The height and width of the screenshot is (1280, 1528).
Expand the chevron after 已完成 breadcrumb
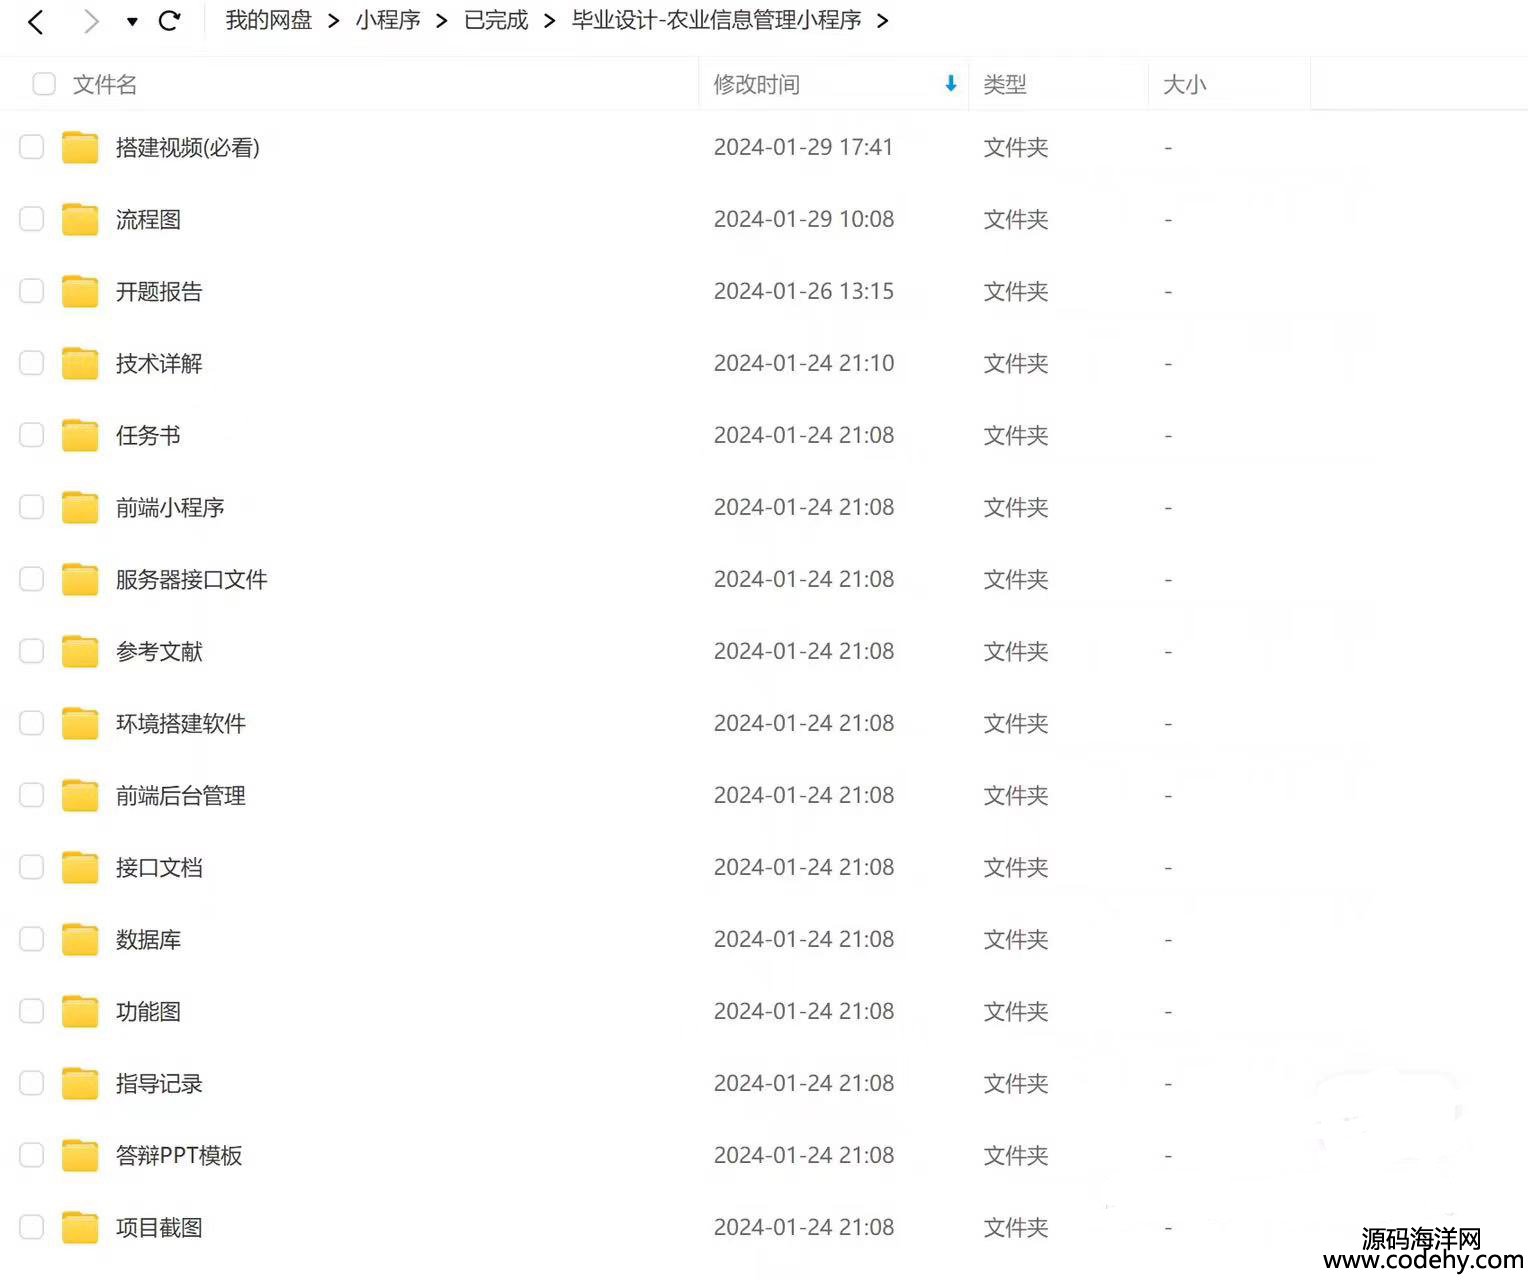point(550,21)
